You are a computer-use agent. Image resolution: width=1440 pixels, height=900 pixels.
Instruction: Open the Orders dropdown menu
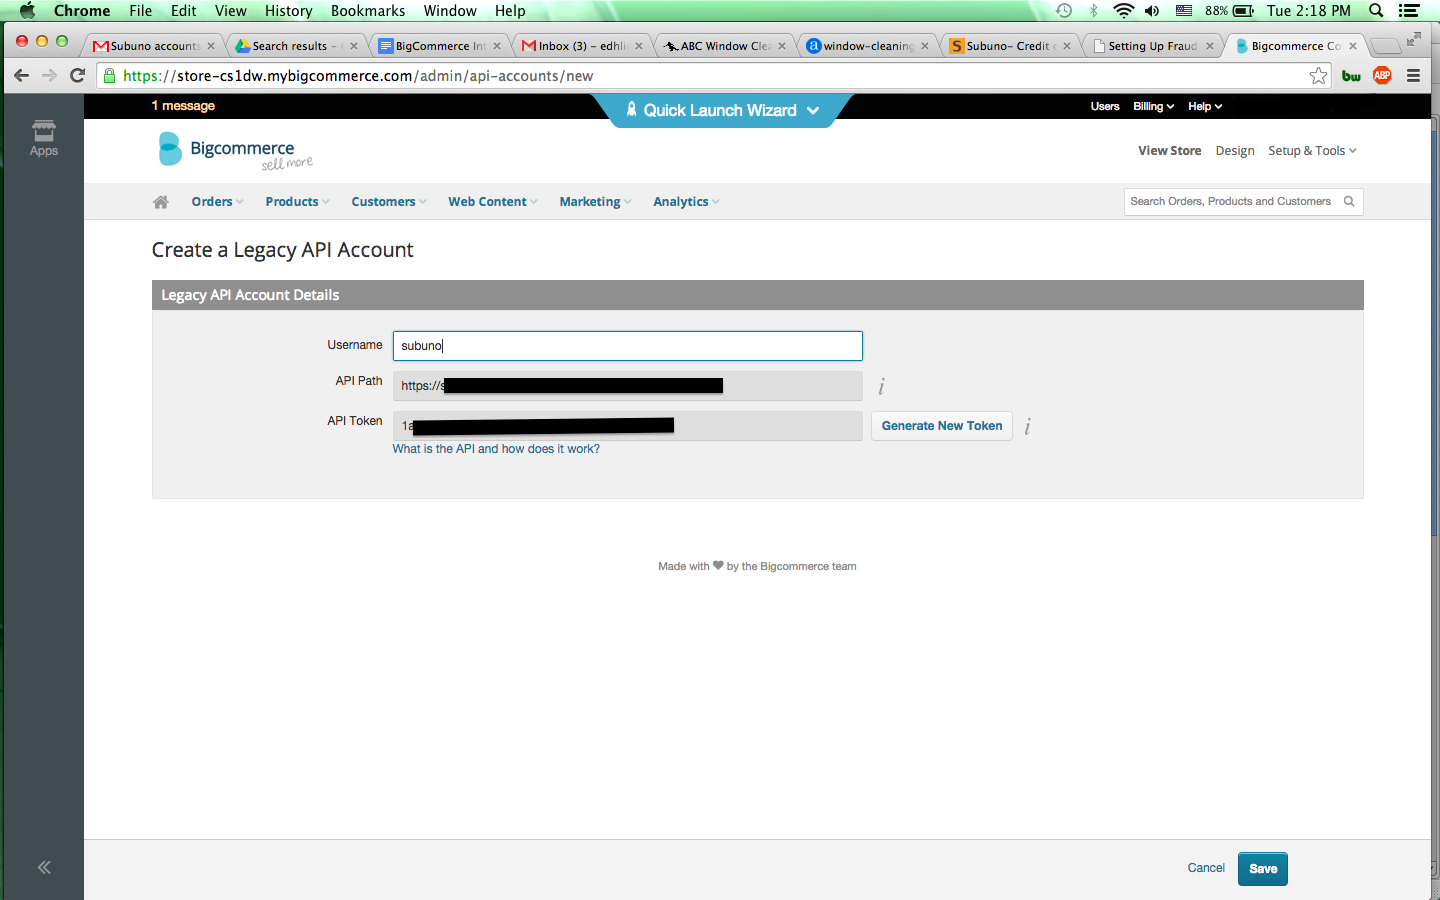click(x=217, y=202)
